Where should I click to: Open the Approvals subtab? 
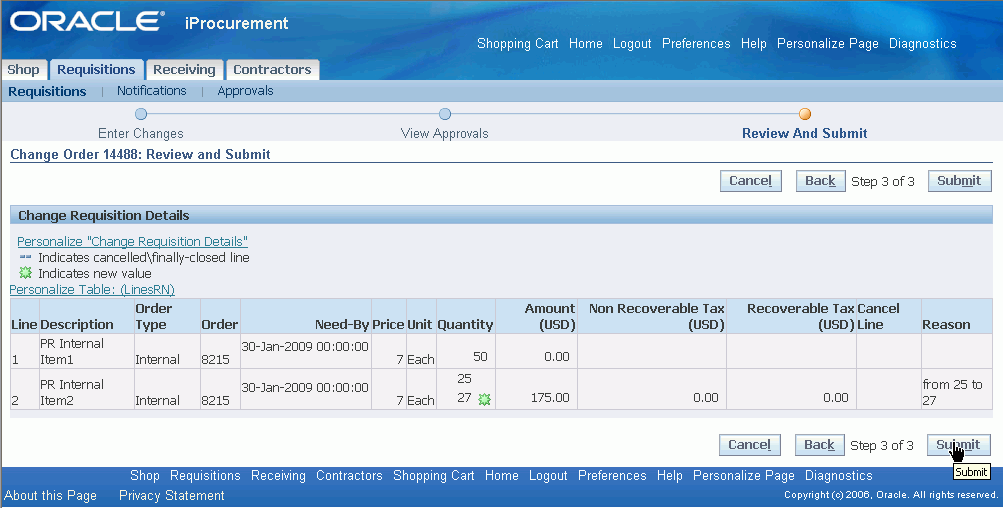(245, 91)
